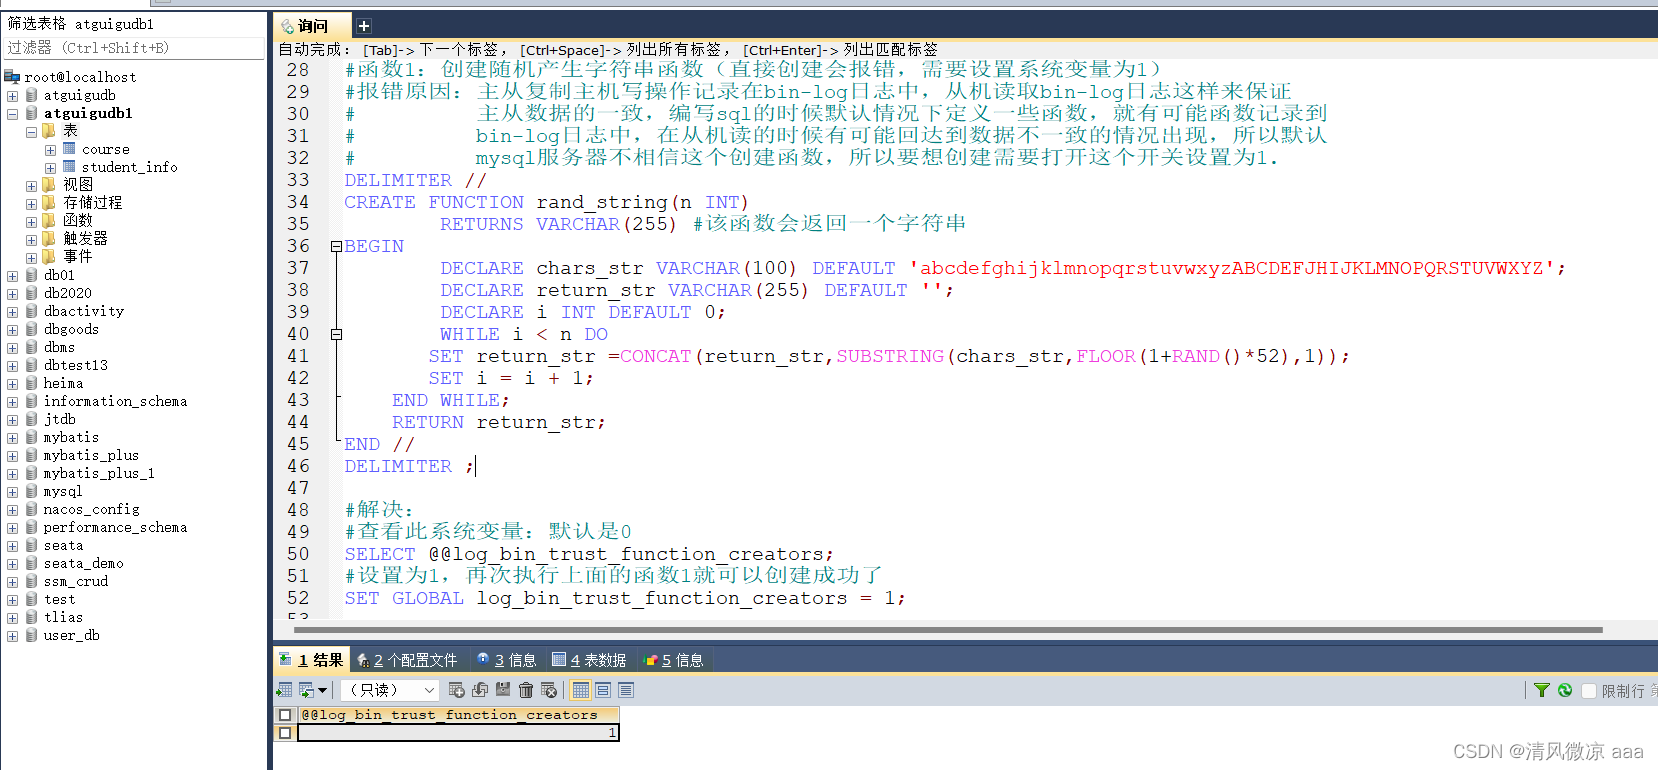Save changes in the result grid
The height and width of the screenshot is (770, 1658).
click(503, 690)
